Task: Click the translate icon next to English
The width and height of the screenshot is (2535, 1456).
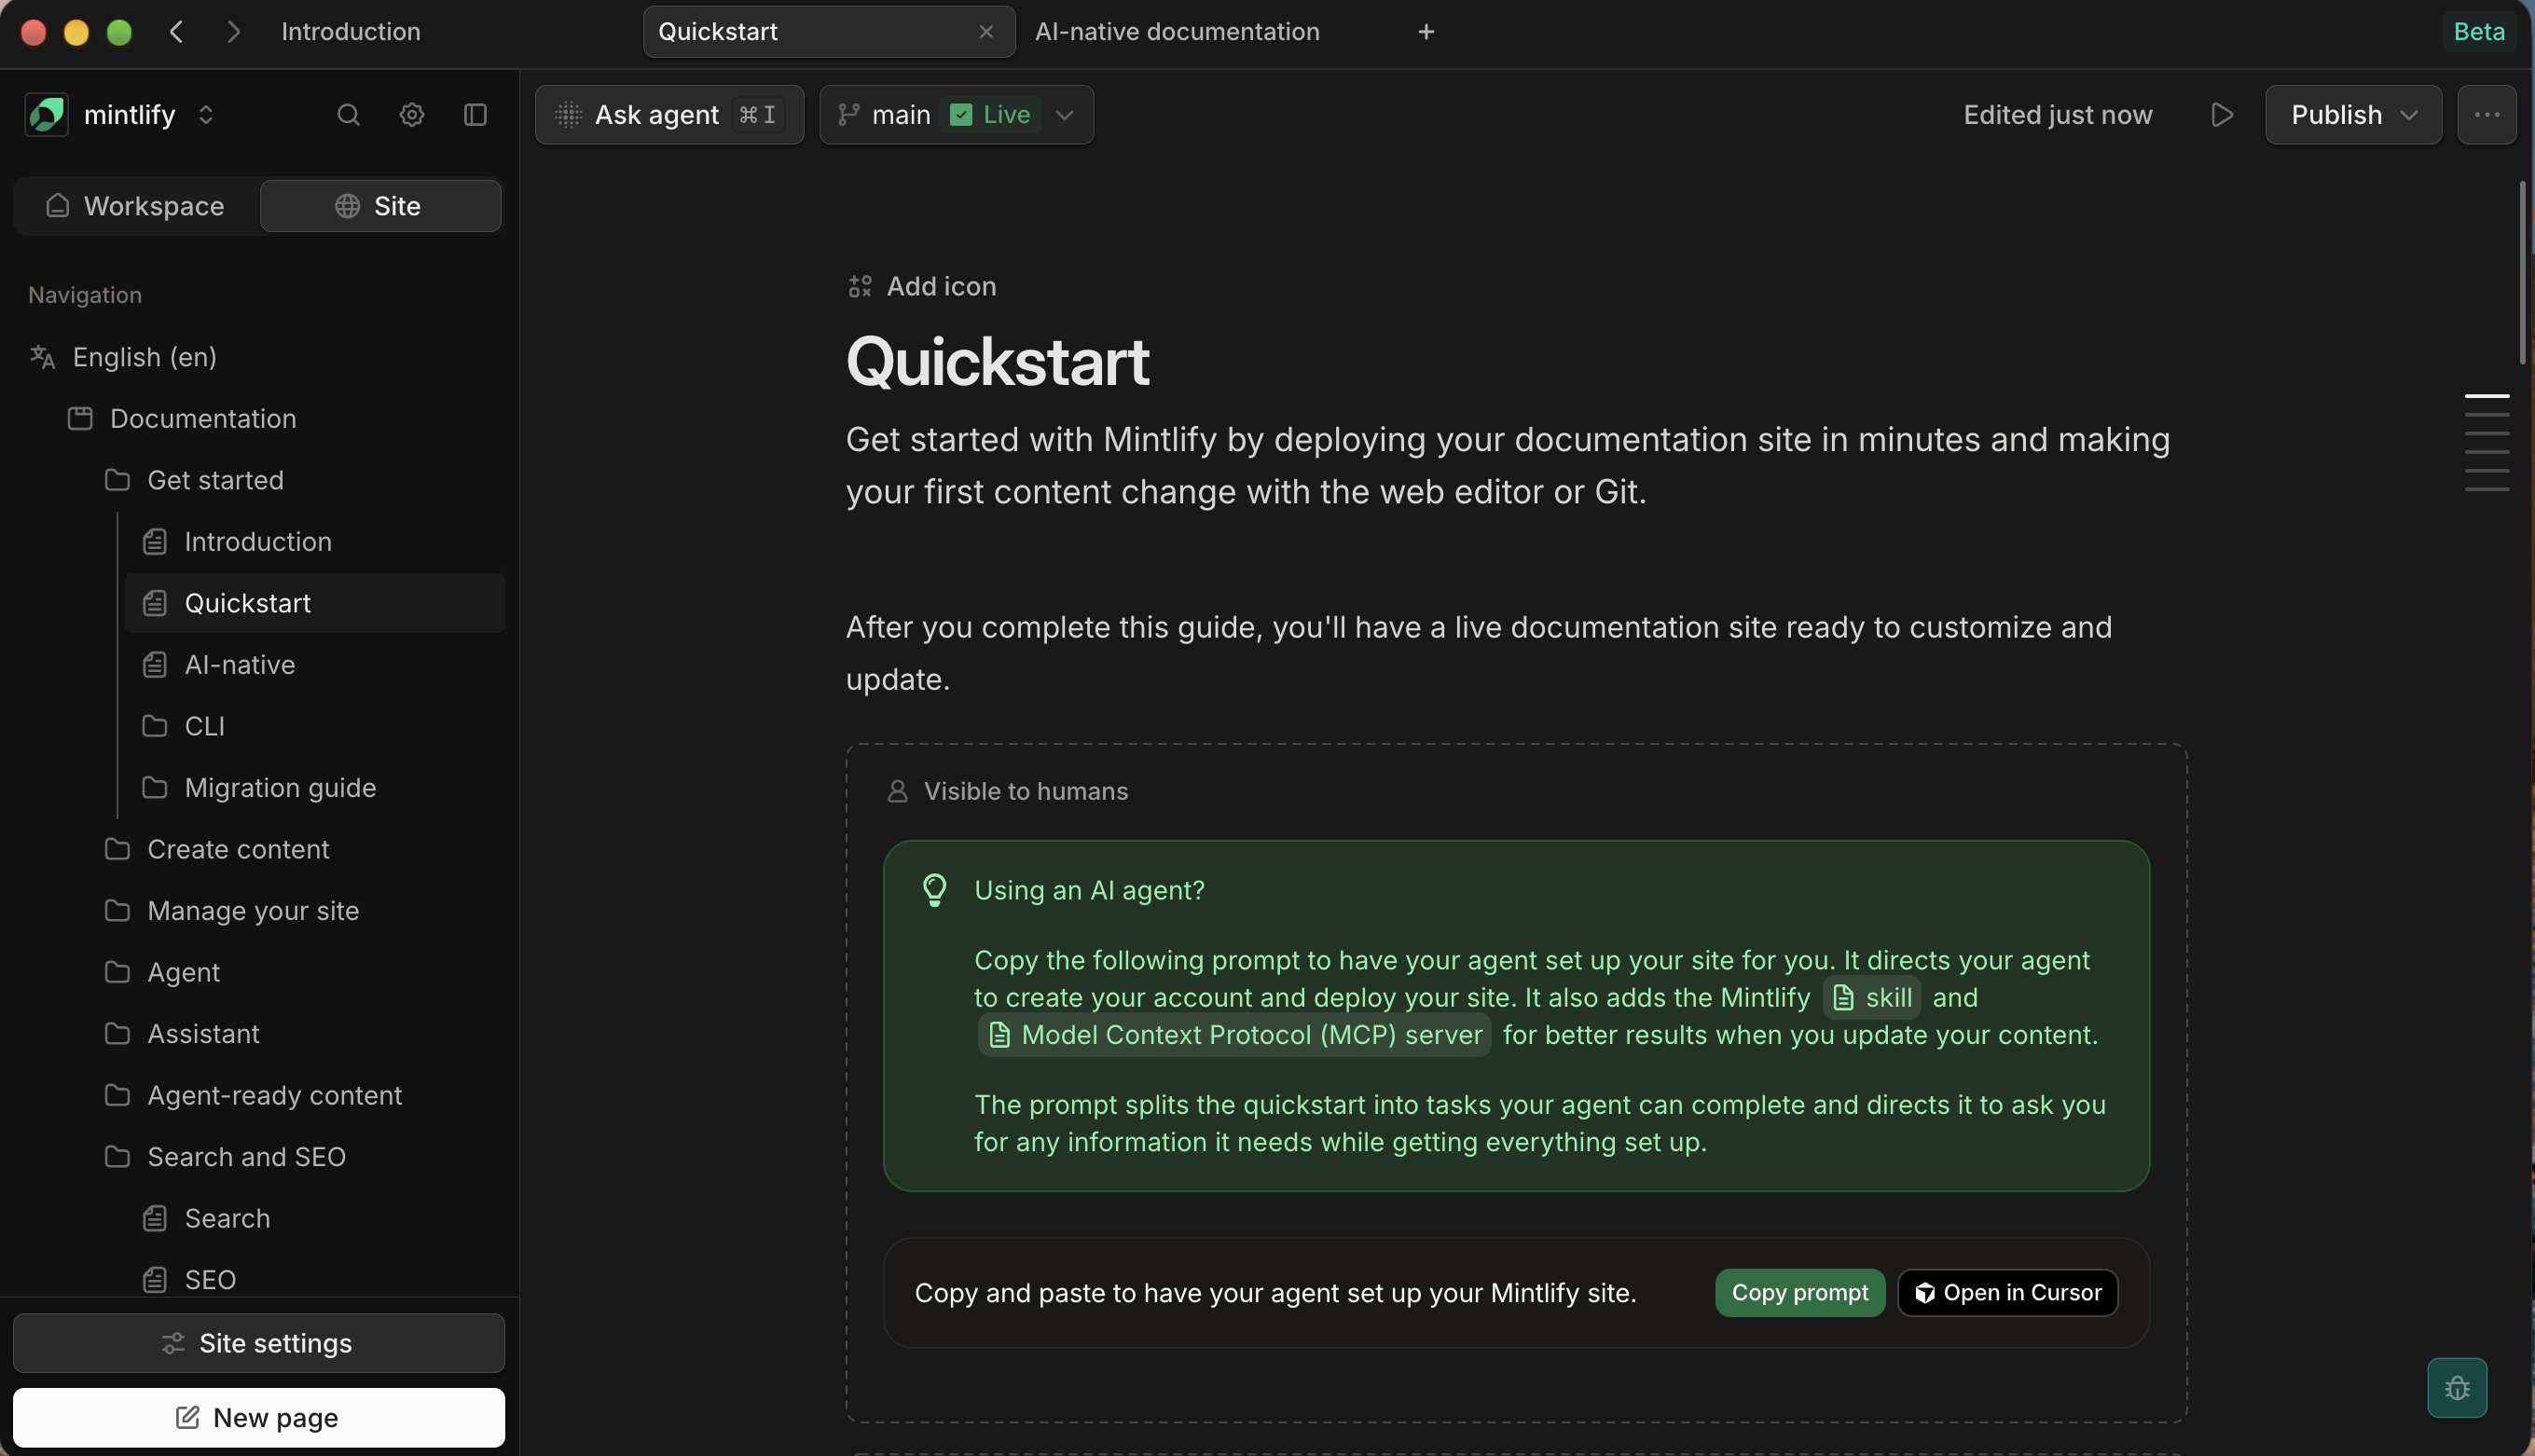Action: [x=42, y=357]
